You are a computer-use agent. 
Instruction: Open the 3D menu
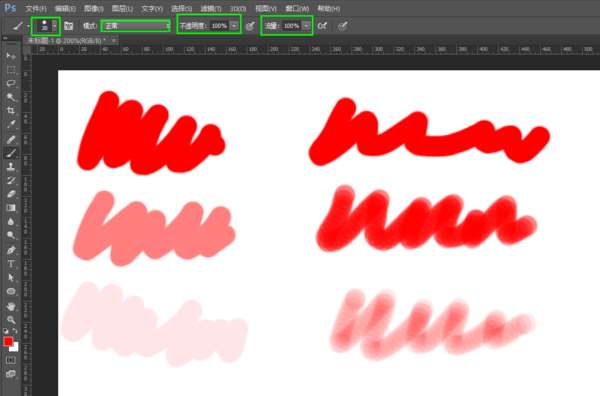[238, 8]
